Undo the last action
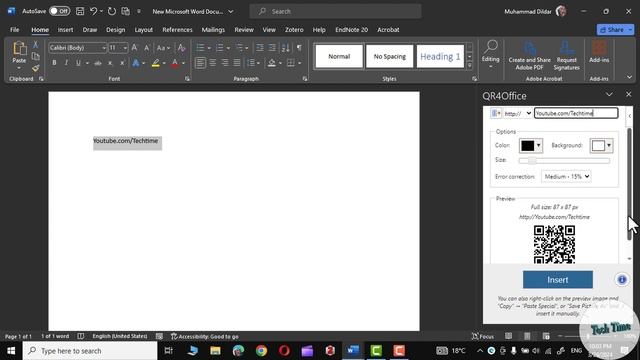The height and width of the screenshot is (360, 640). point(93,11)
